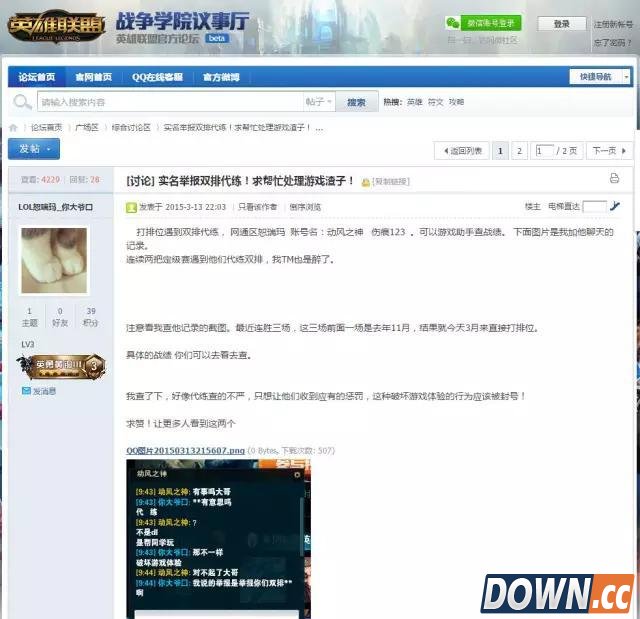This screenshot has height=619, width=640.
Task: Expand the 快捷导航 dropdown arrow
Action: [x=626, y=77]
